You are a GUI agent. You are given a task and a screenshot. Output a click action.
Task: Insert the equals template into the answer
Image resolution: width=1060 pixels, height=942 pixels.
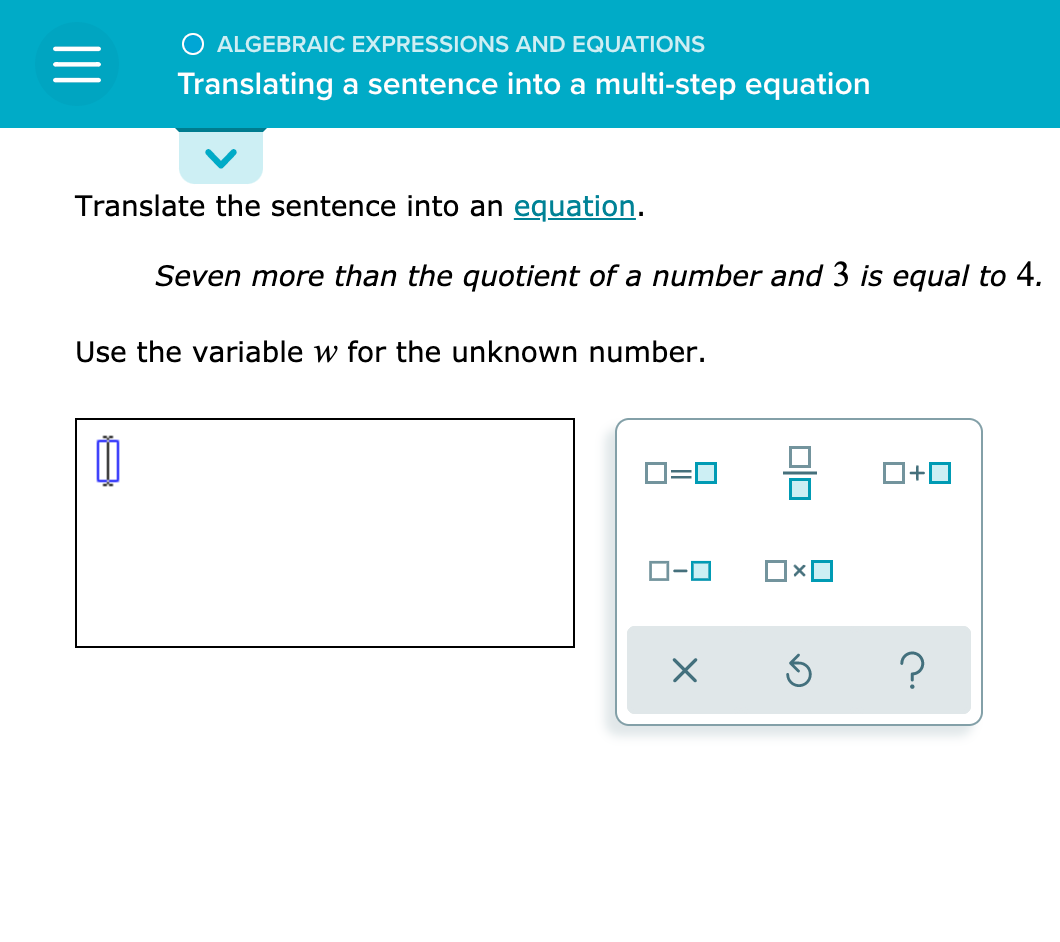681,472
